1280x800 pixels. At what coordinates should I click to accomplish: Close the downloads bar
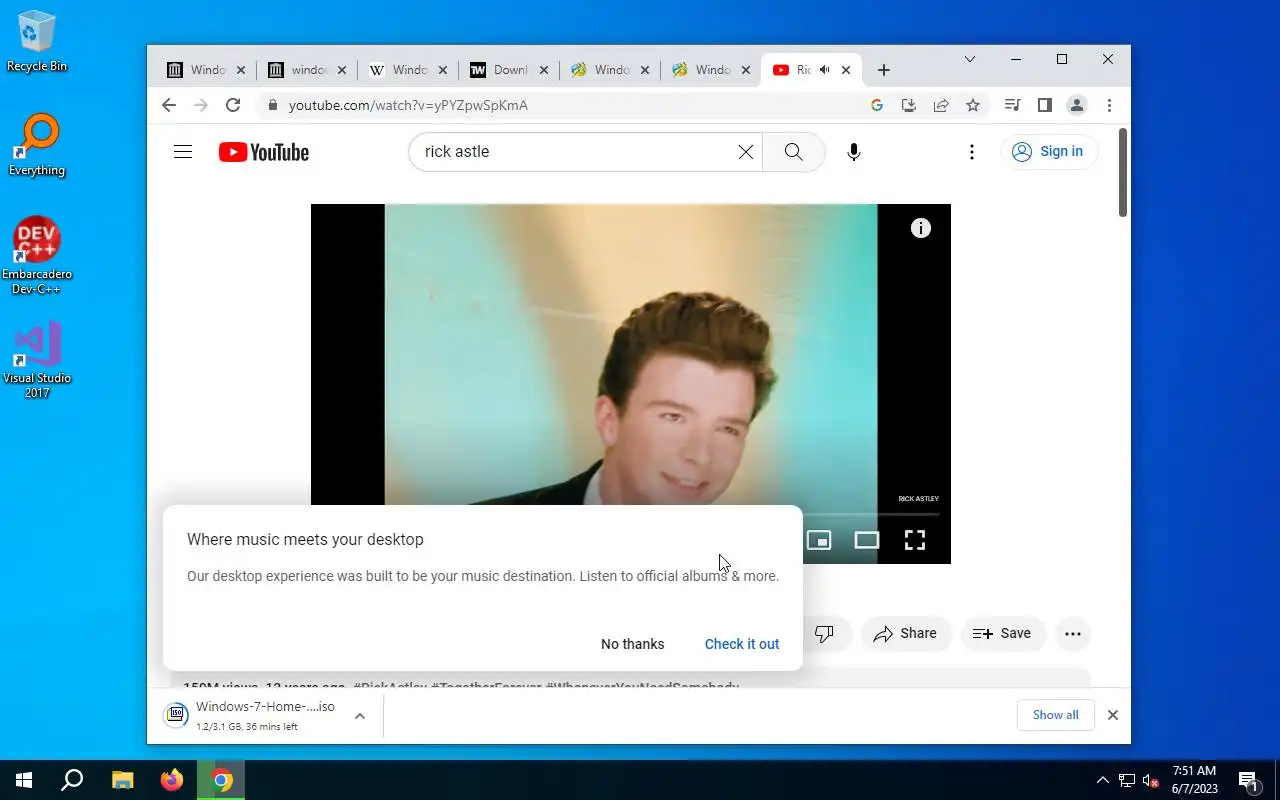click(x=1112, y=715)
